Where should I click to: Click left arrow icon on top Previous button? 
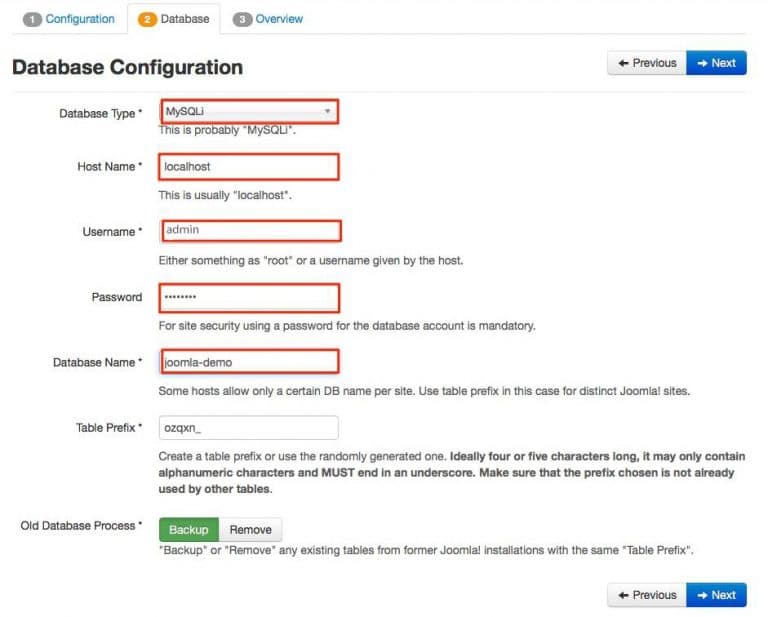pyautogui.click(x=623, y=63)
